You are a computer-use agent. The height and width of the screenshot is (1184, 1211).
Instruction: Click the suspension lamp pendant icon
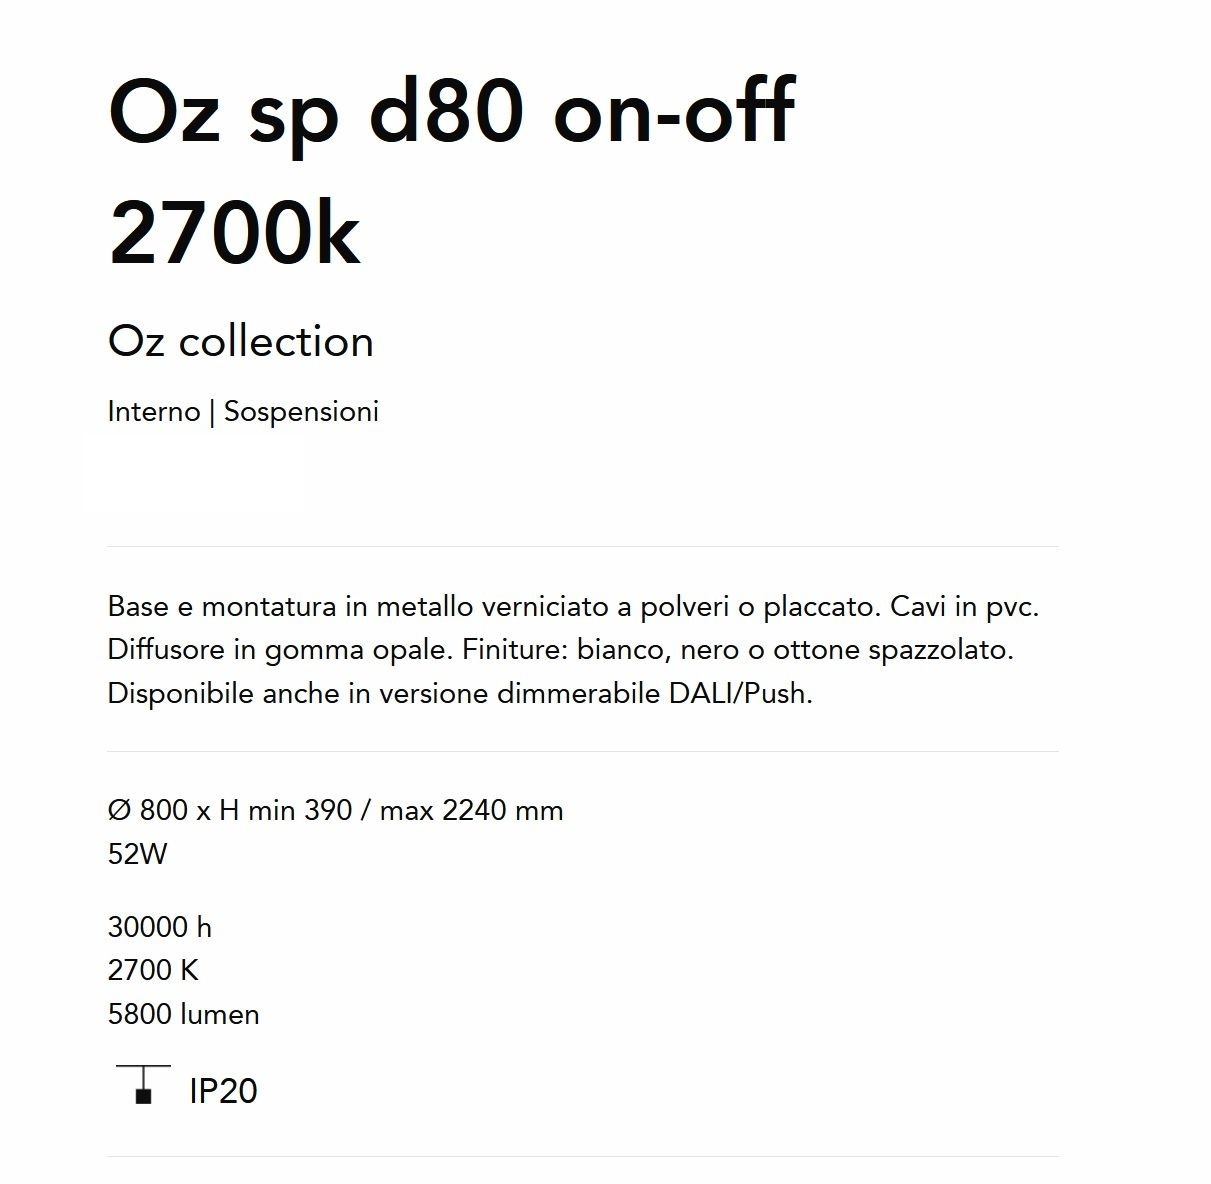click(x=143, y=1084)
